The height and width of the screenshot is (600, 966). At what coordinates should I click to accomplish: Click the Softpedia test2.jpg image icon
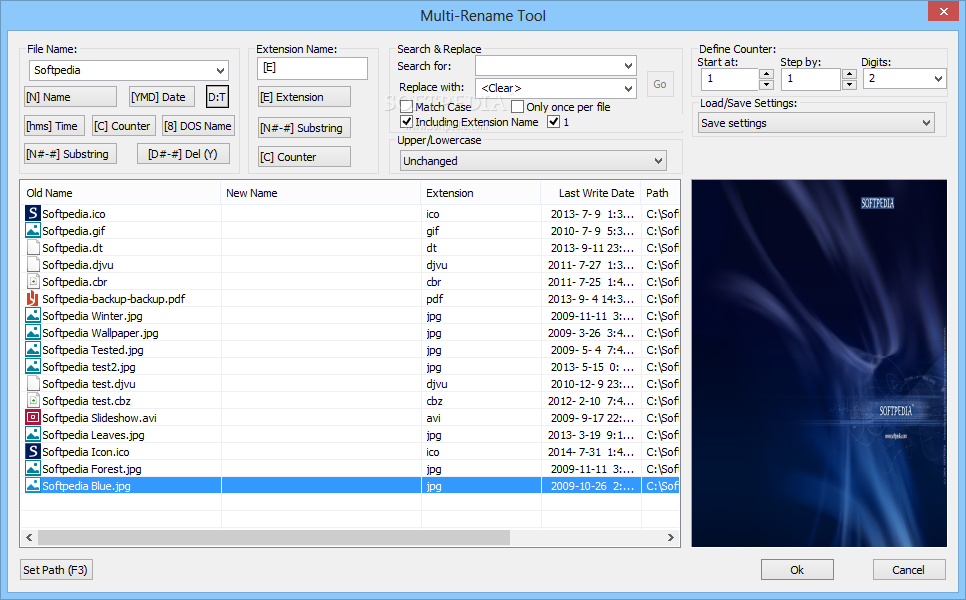[x=33, y=367]
